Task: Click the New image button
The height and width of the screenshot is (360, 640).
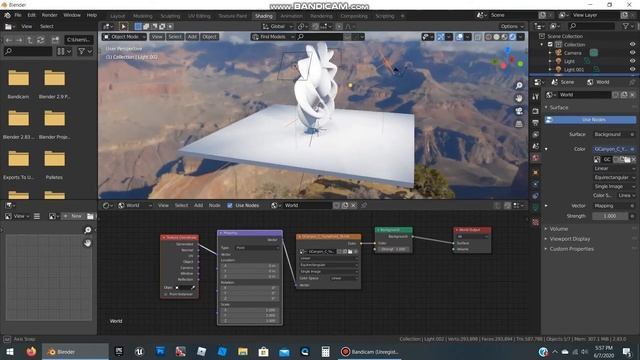Action: click(73, 216)
